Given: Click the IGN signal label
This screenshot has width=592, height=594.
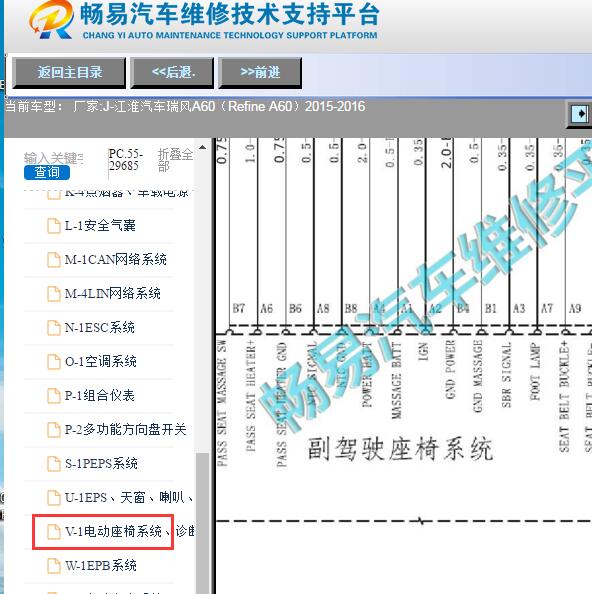Looking at the screenshot, I should (423, 351).
